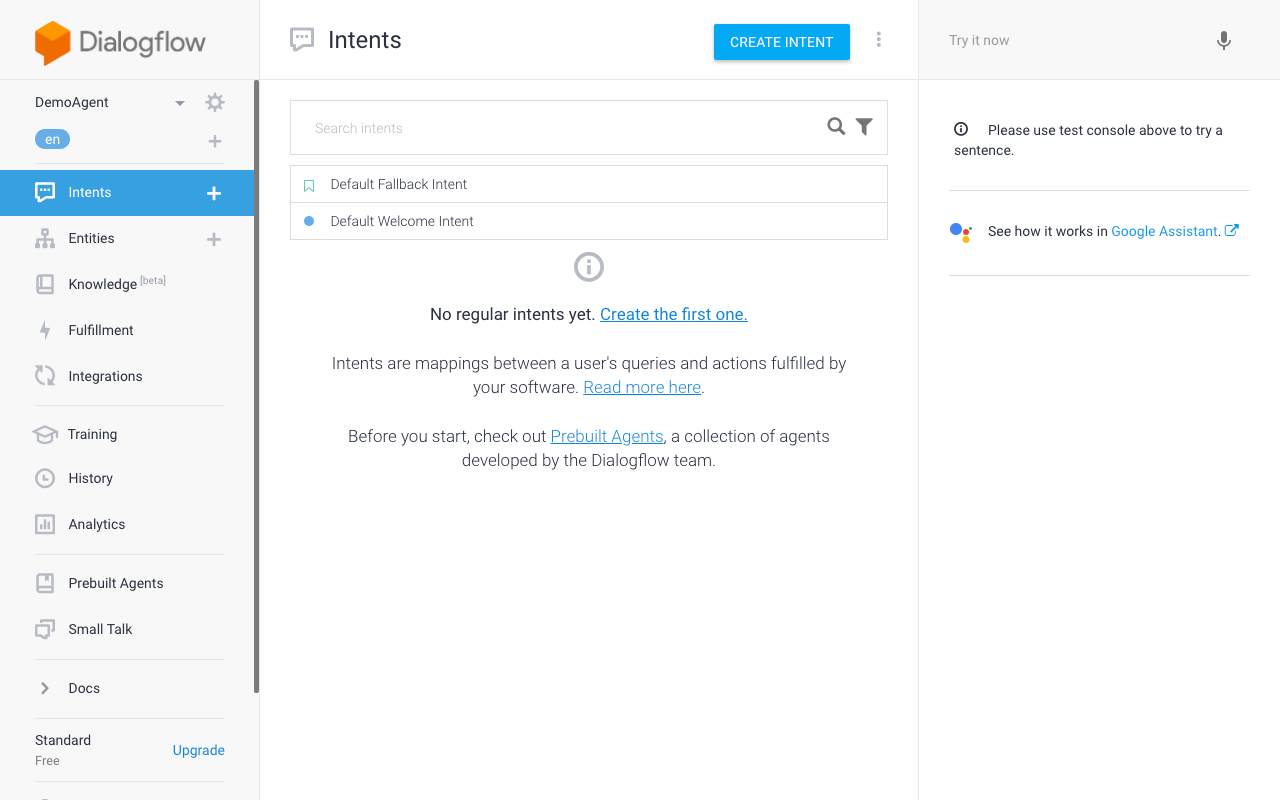Click the Upgrade plan link
1280x800 pixels.
(198, 750)
